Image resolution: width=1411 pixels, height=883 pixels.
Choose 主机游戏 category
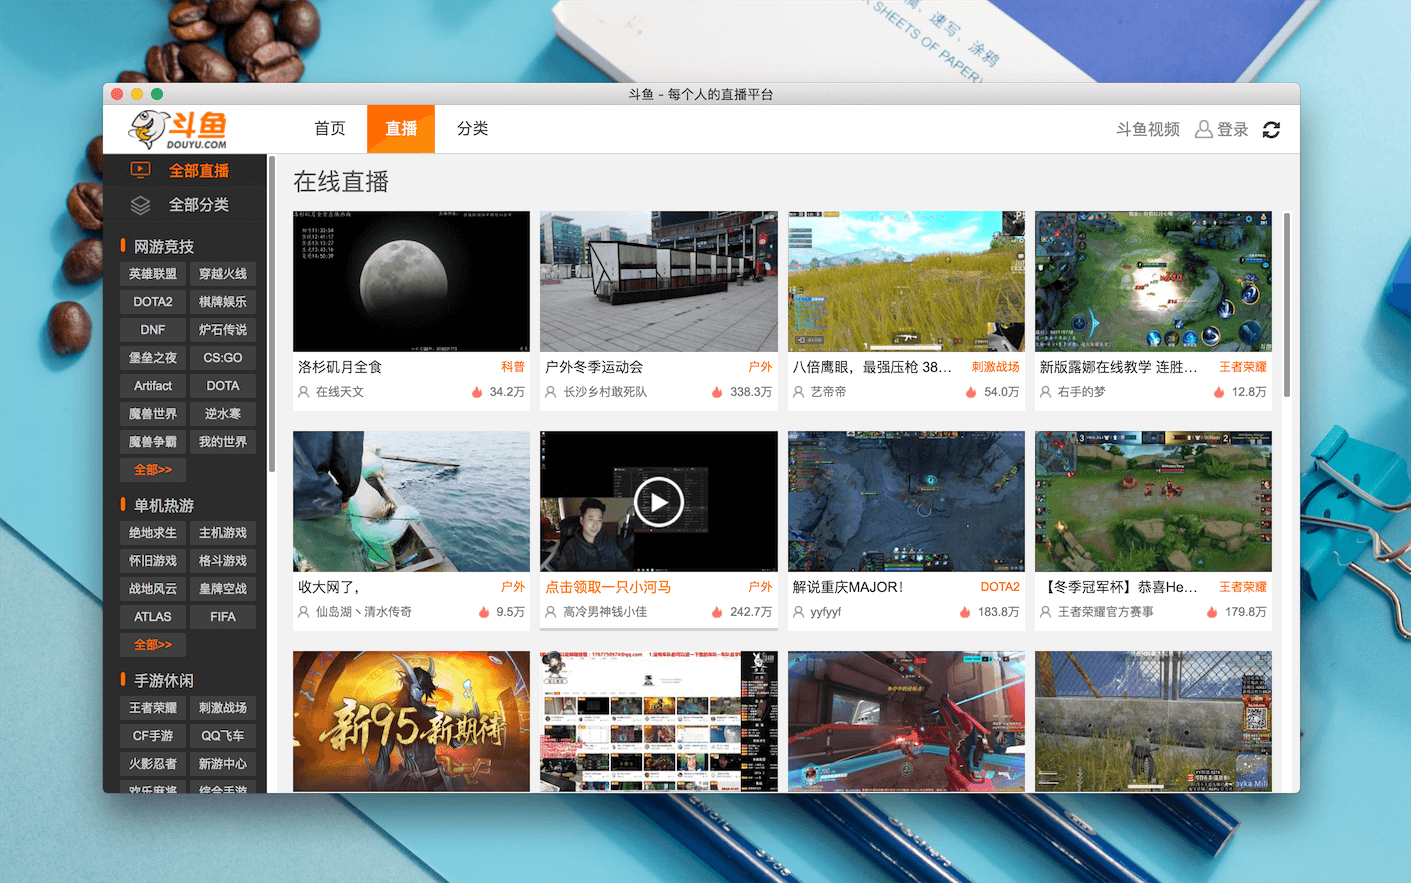(x=223, y=533)
